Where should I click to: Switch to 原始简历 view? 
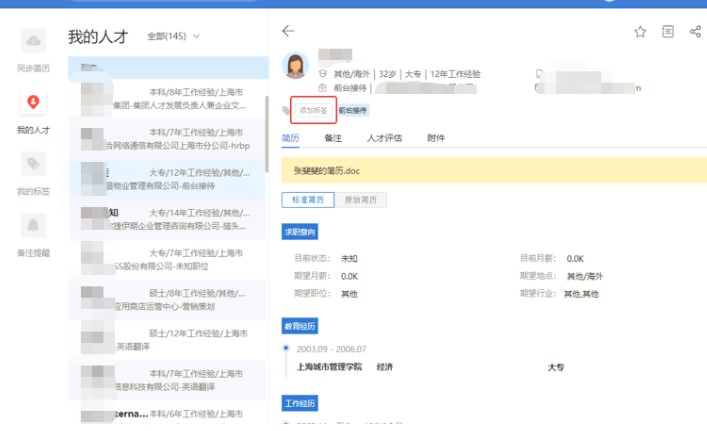click(359, 200)
